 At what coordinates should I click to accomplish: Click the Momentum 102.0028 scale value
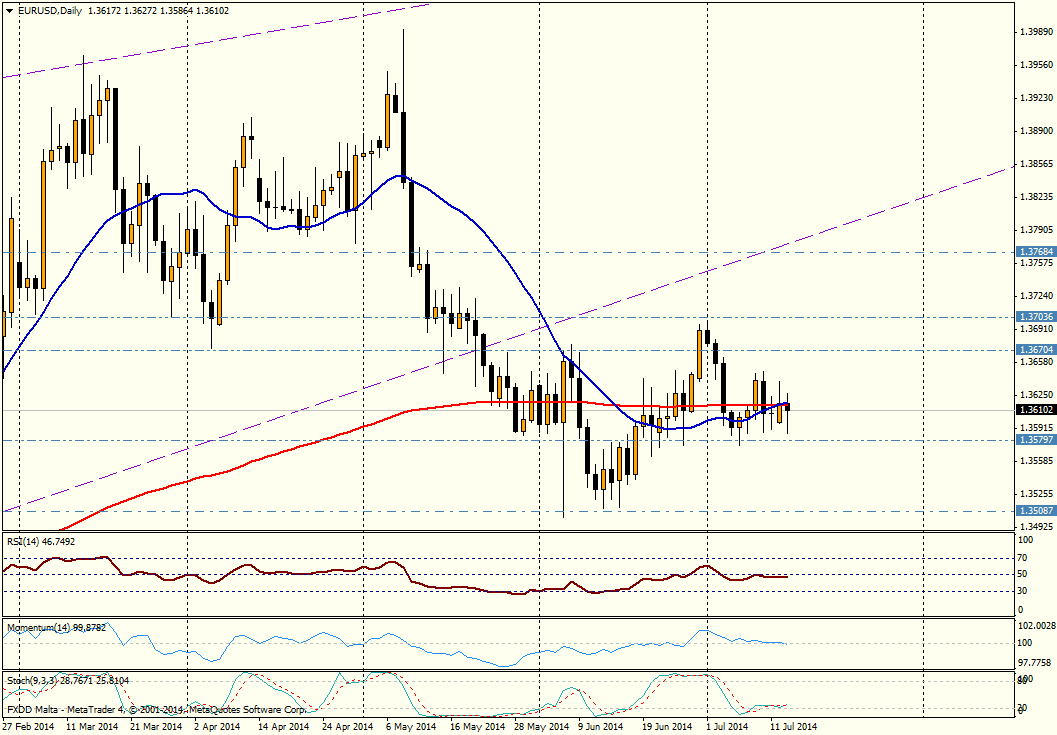[x=1037, y=626]
